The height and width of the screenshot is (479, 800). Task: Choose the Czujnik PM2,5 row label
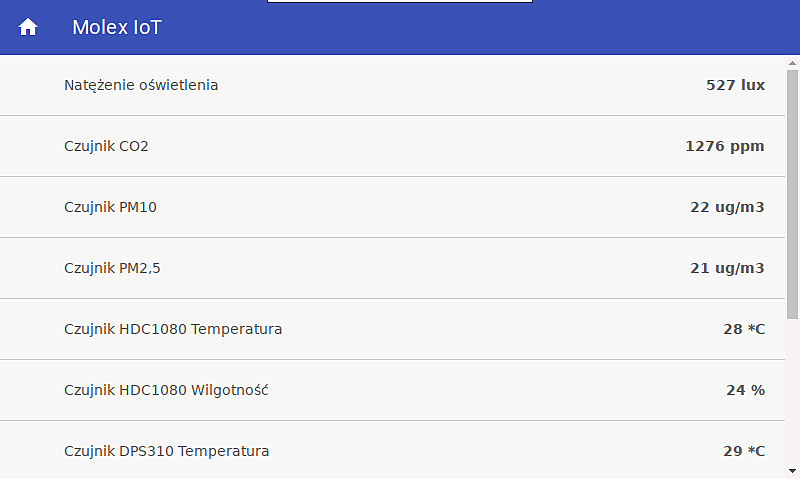click(112, 268)
